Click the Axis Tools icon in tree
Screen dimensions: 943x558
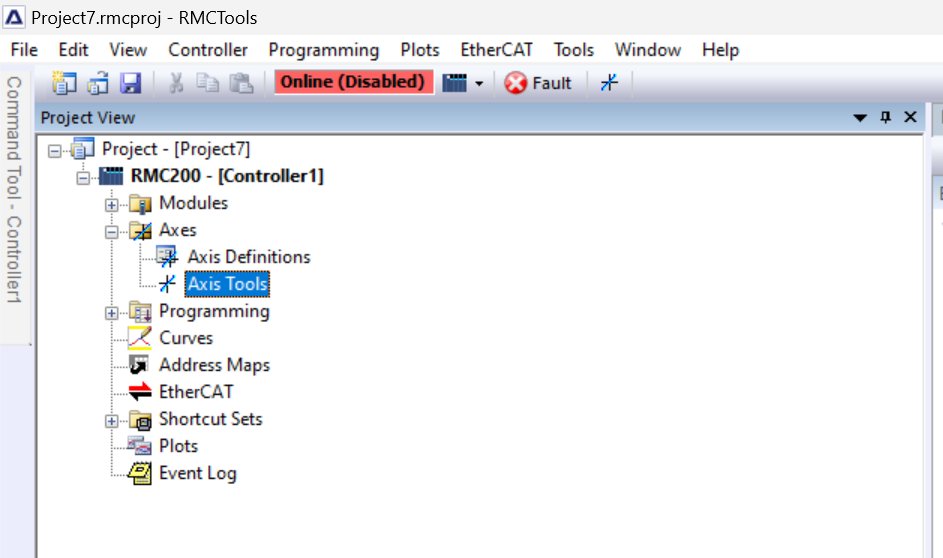pyautogui.click(x=167, y=283)
